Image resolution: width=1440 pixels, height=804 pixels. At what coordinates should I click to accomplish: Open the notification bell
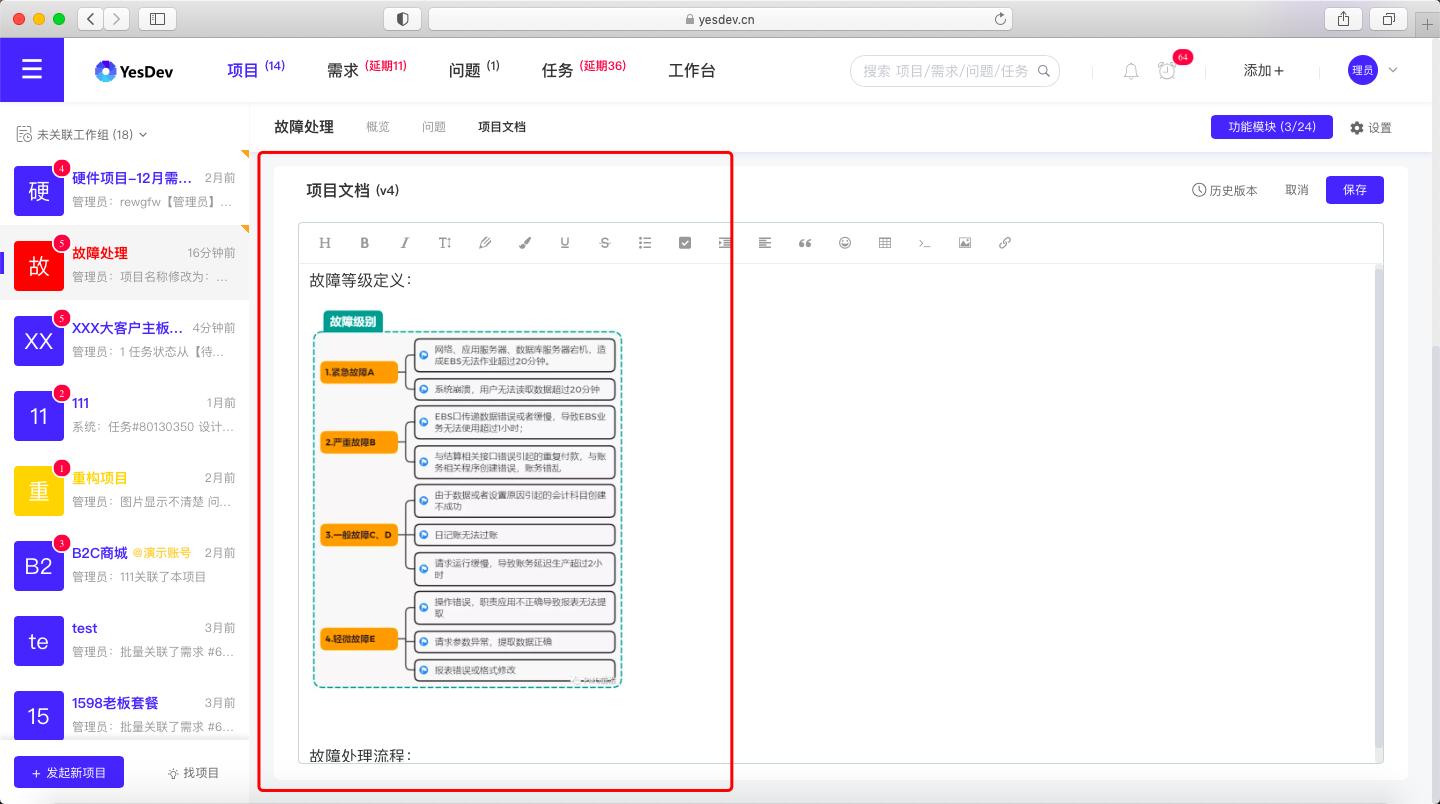pyautogui.click(x=1130, y=71)
